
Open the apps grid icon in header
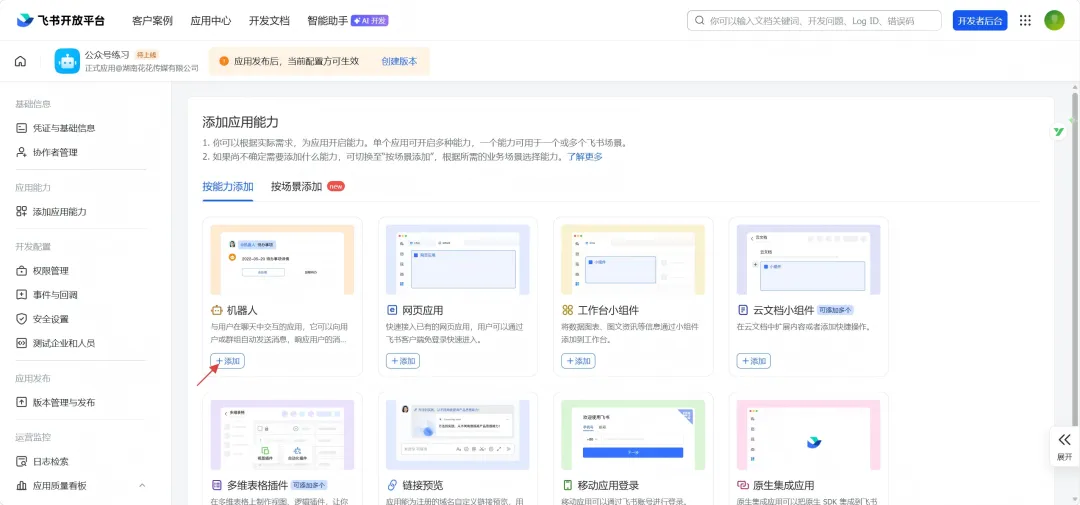click(1025, 20)
